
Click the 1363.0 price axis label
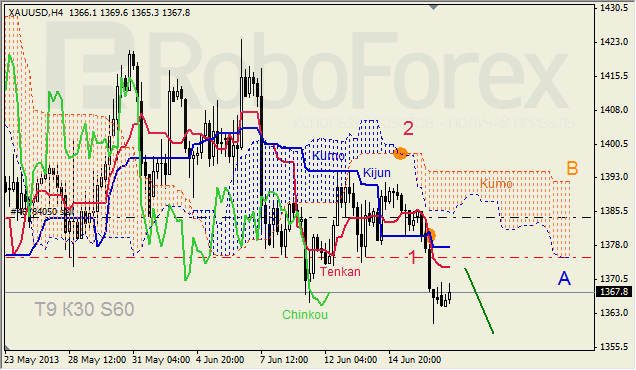point(614,313)
